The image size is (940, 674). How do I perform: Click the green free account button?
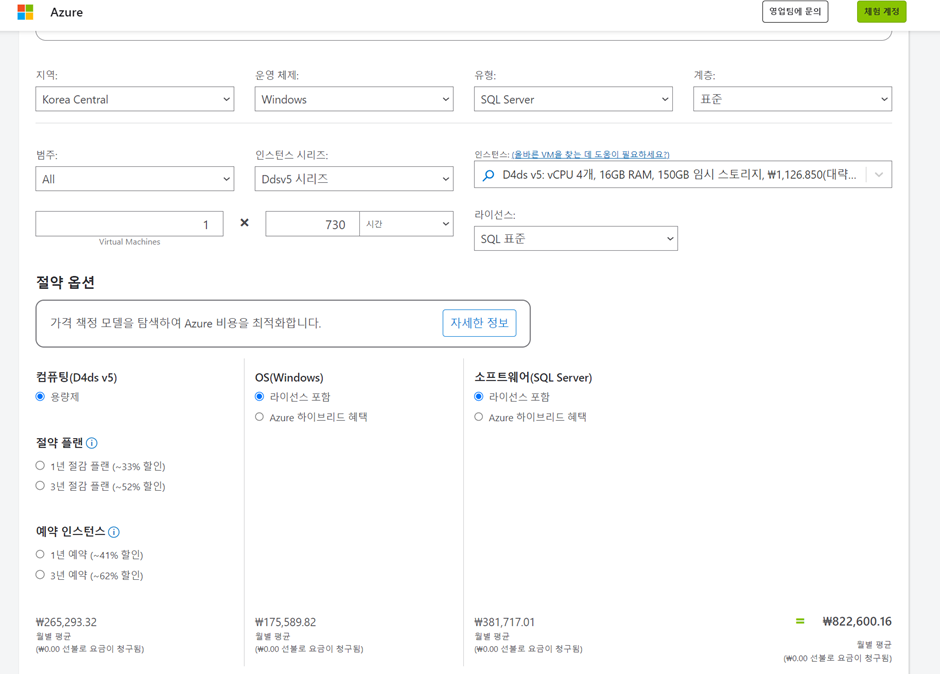[881, 11]
